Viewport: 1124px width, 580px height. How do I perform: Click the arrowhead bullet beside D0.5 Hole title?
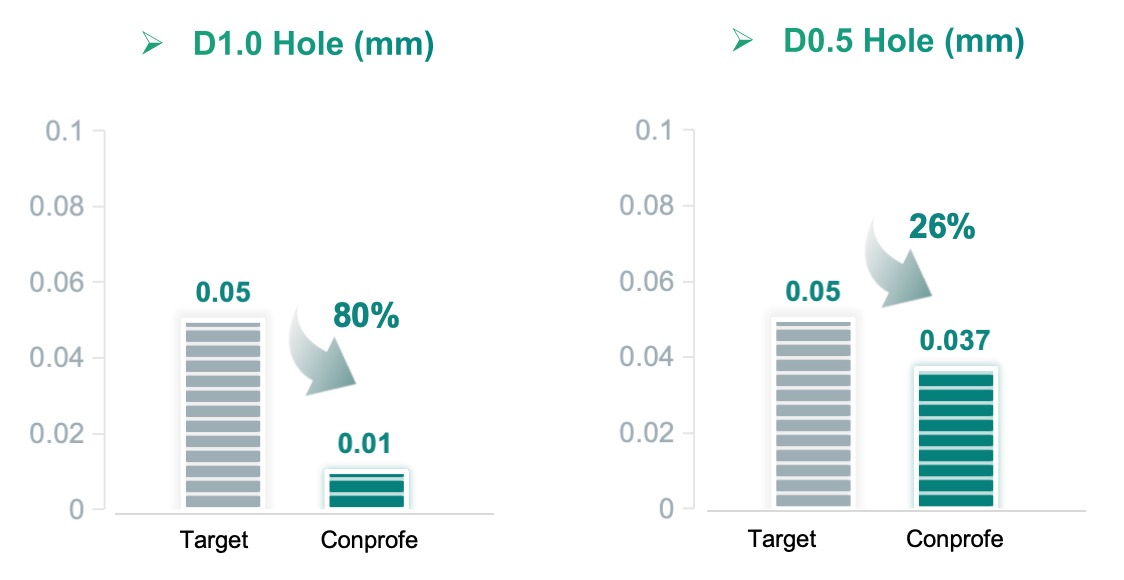pyautogui.click(x=742, y=41)
